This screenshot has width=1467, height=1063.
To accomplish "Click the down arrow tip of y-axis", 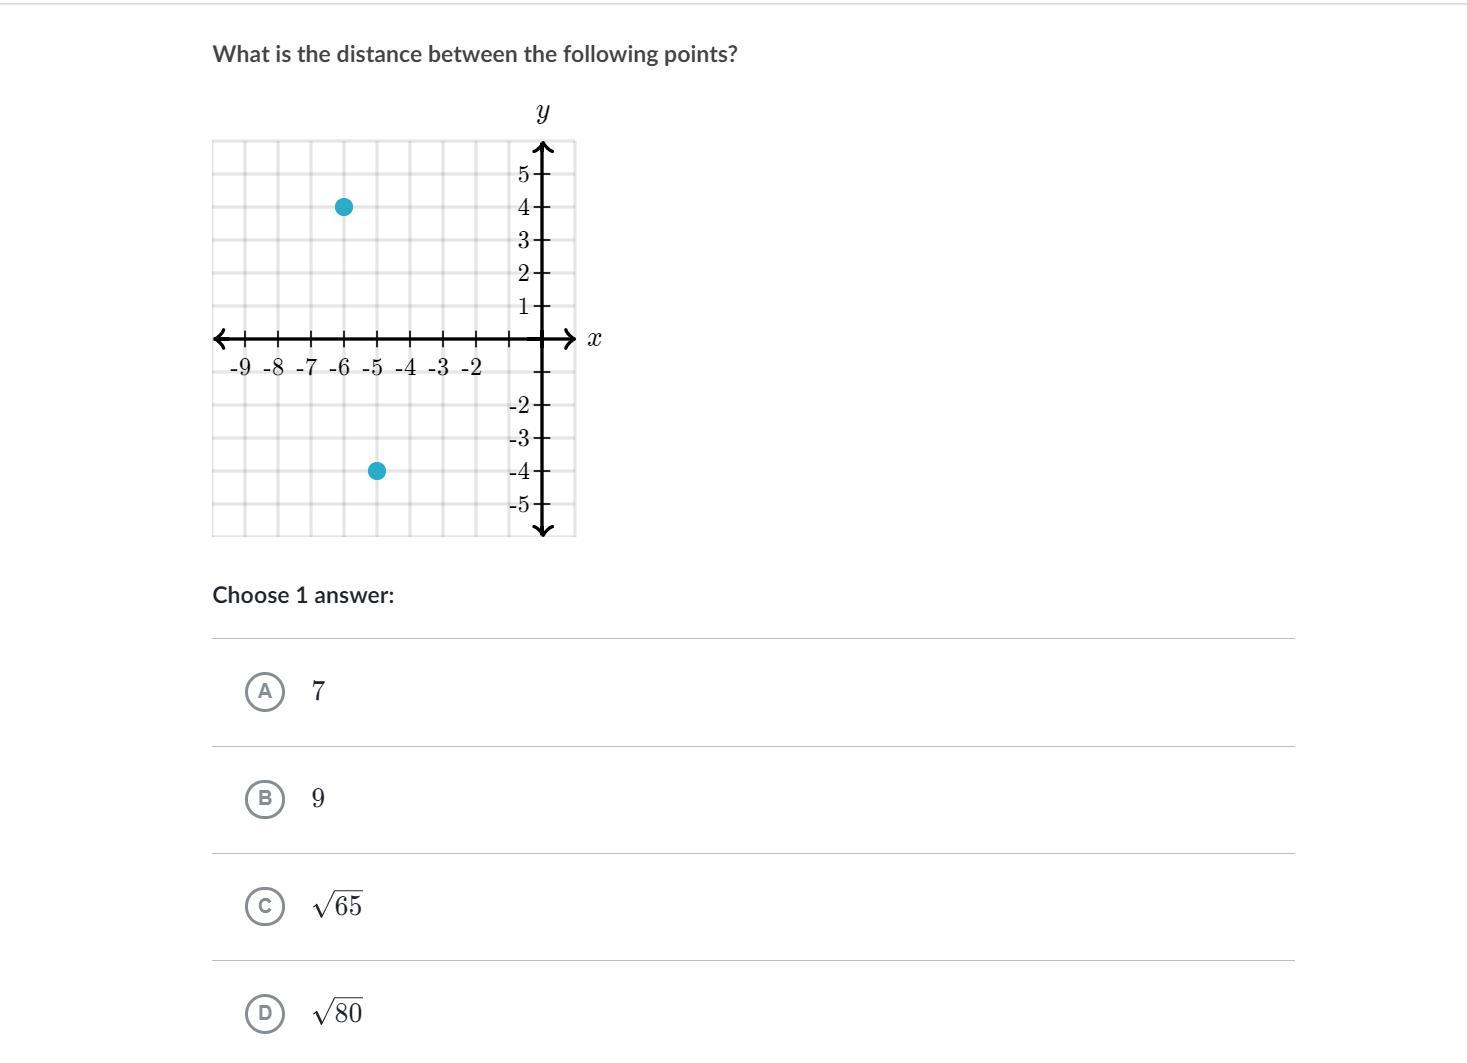I will click(x=543, y=531).
